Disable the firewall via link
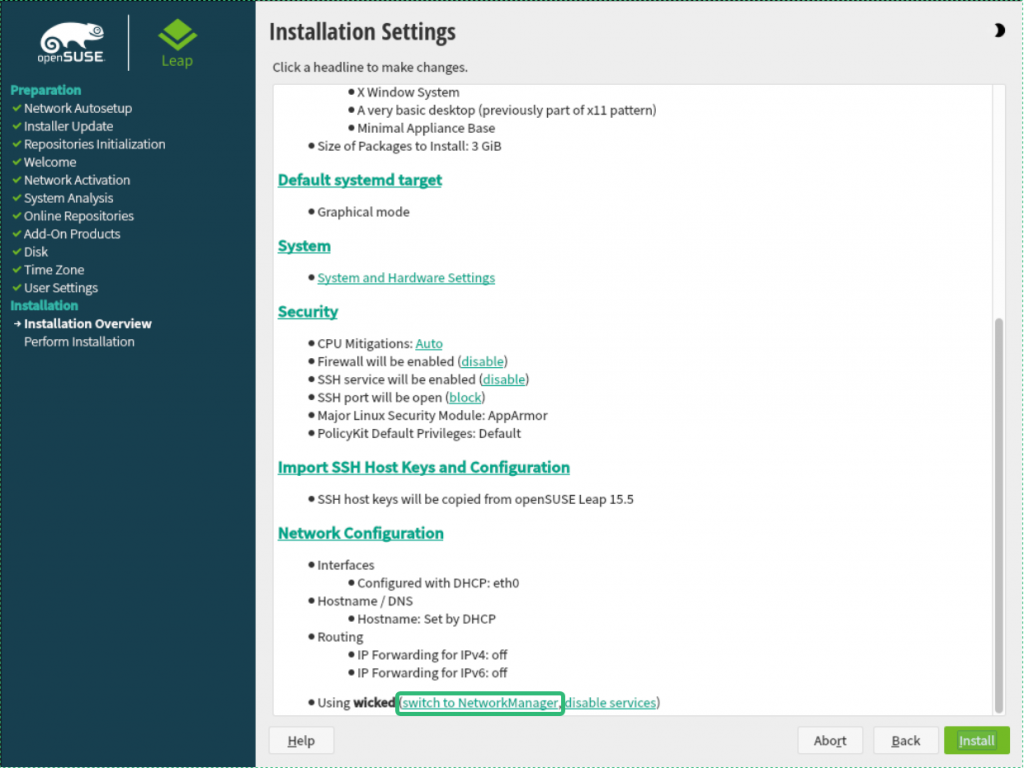This screenshot has width=1024, height=768. click(x=483, y=361)
